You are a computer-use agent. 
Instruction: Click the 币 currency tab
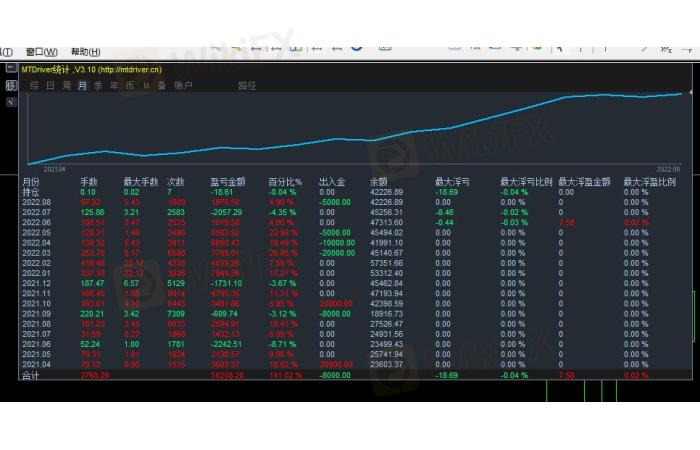(130, 86)
